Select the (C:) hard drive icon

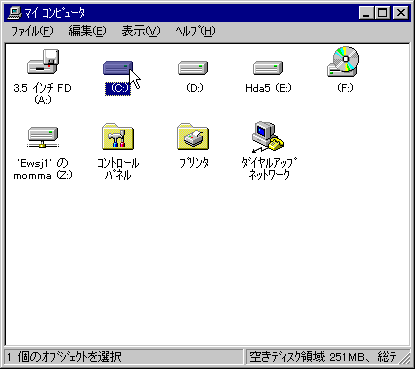coord(118,68)
